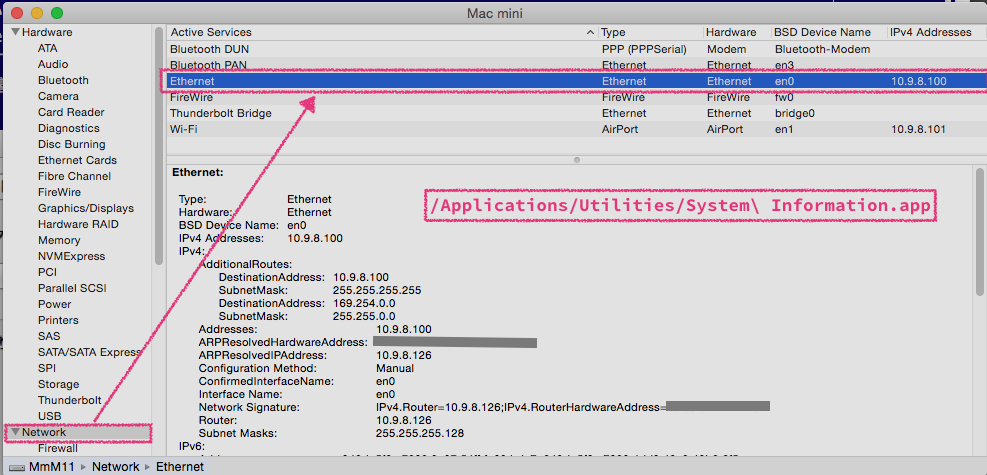Click the Configuration Method value Manual
This screenshot has width=987, height=475.
coord(395,368)
